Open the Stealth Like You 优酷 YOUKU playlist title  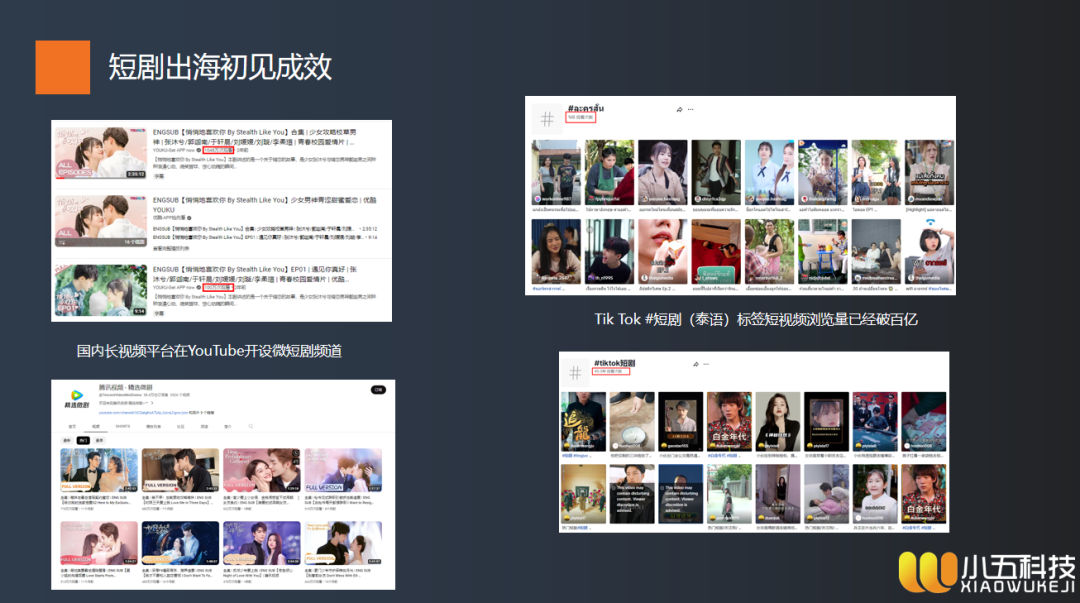264,205
